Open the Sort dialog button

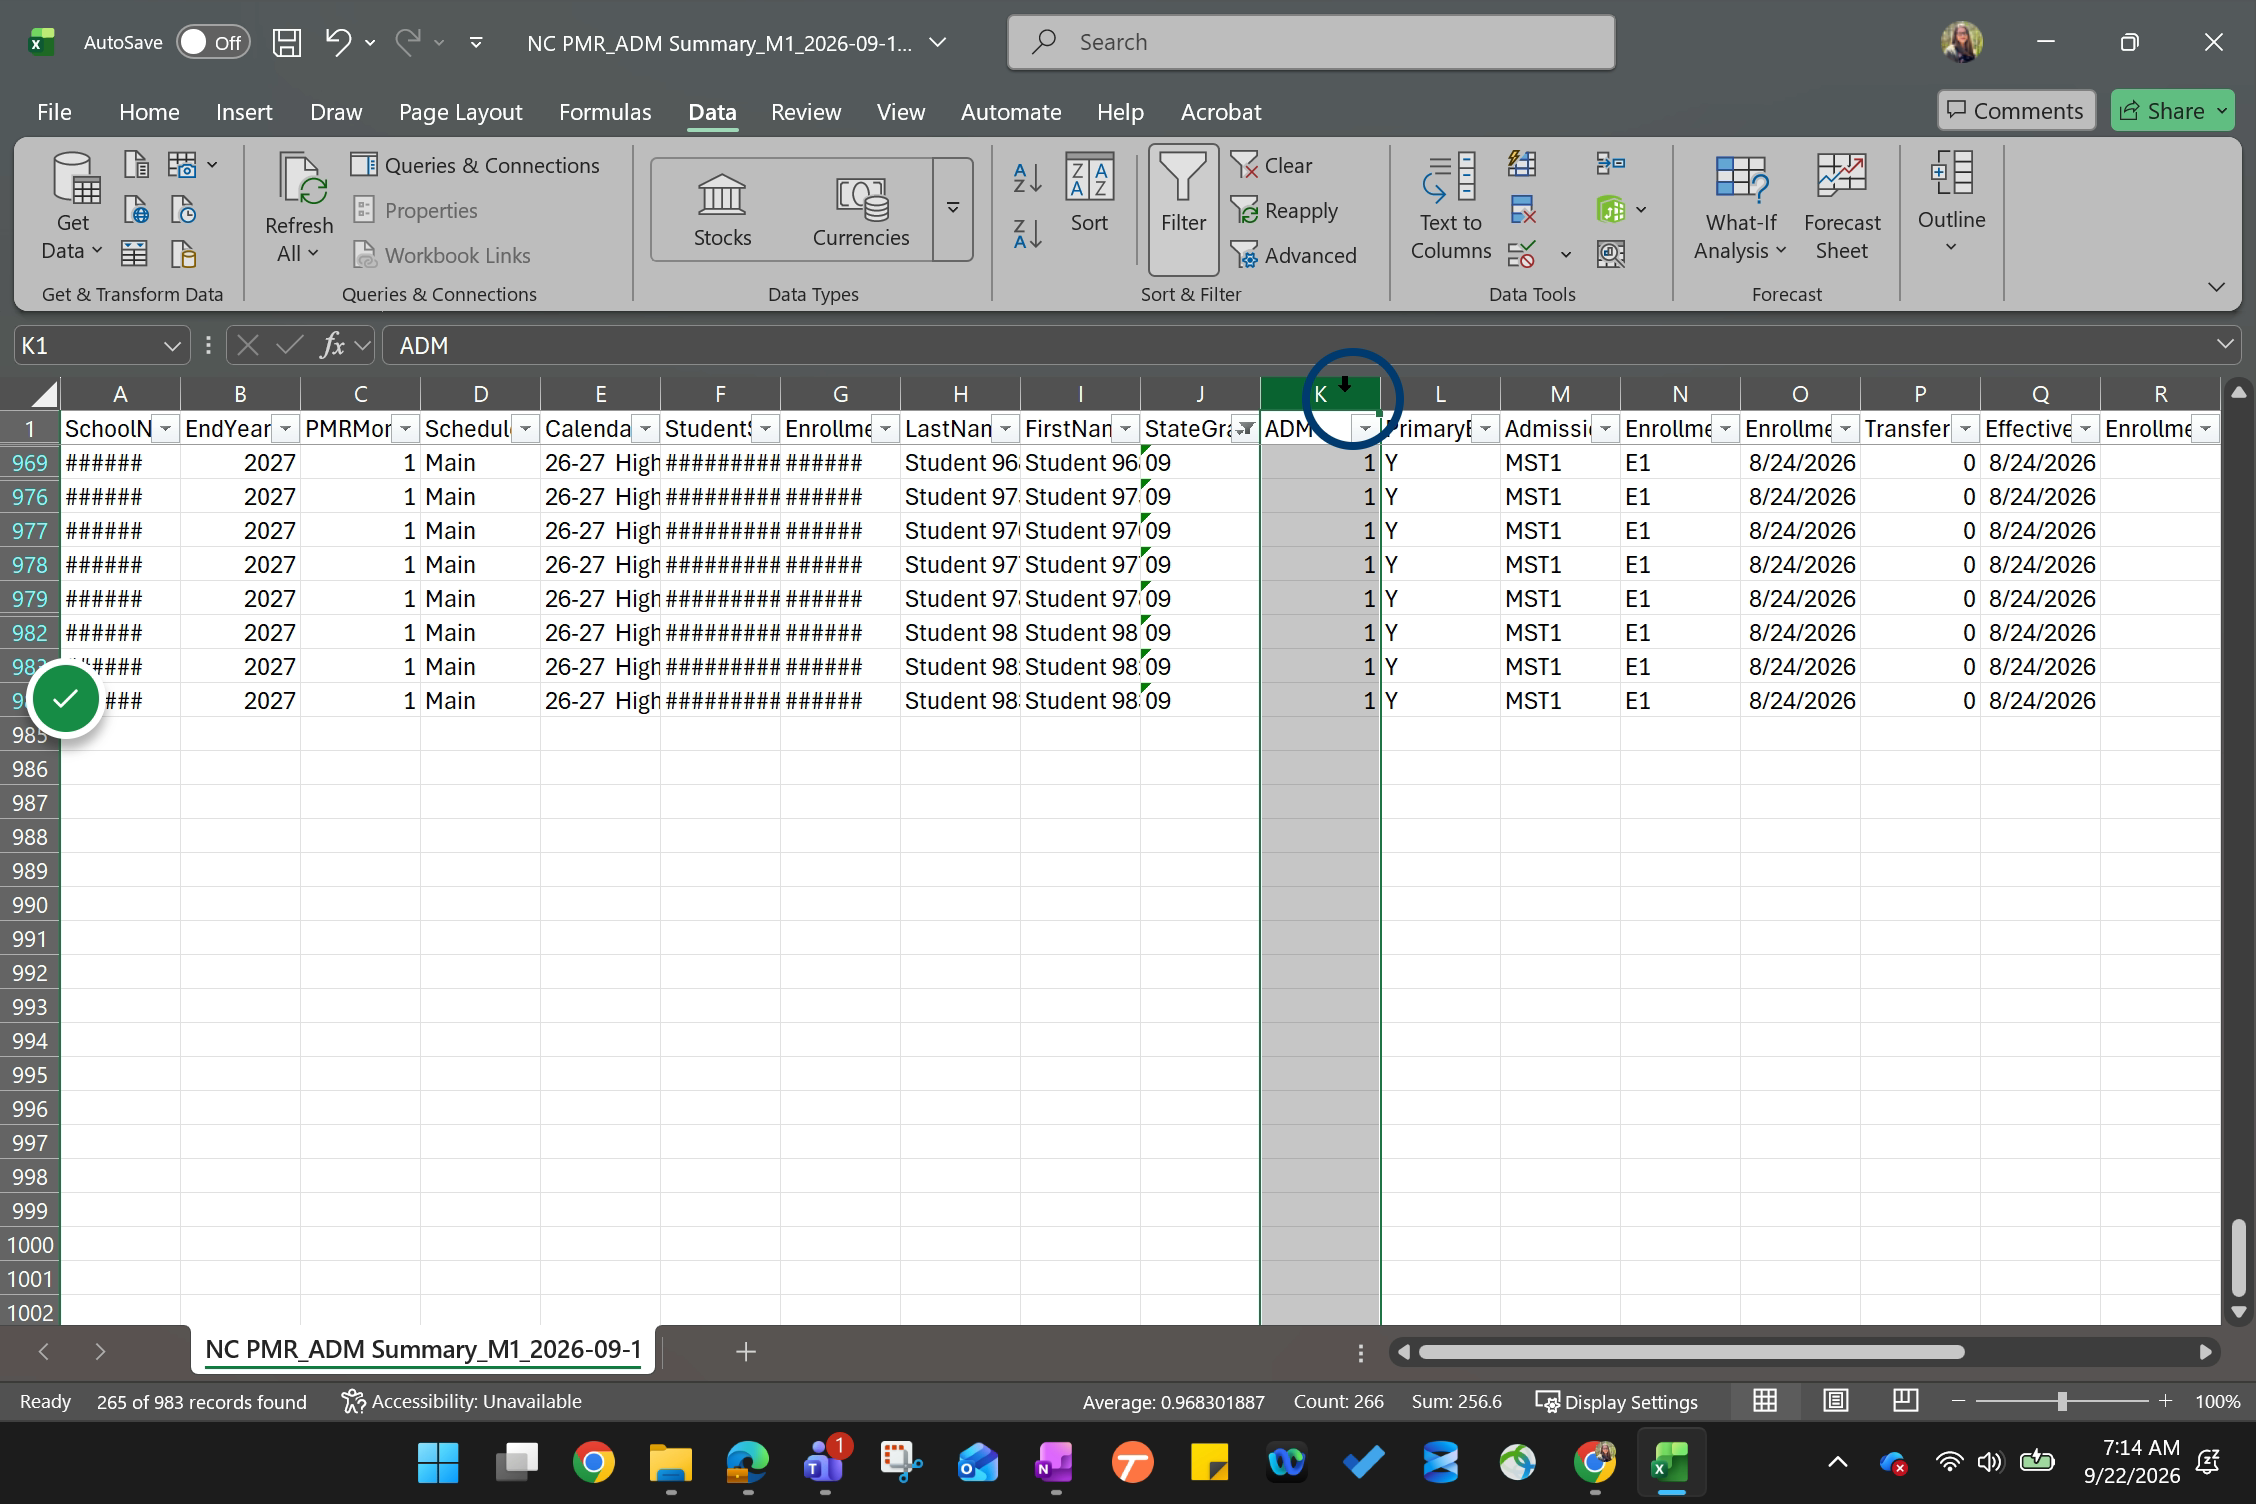click(x=1089, y=194)
